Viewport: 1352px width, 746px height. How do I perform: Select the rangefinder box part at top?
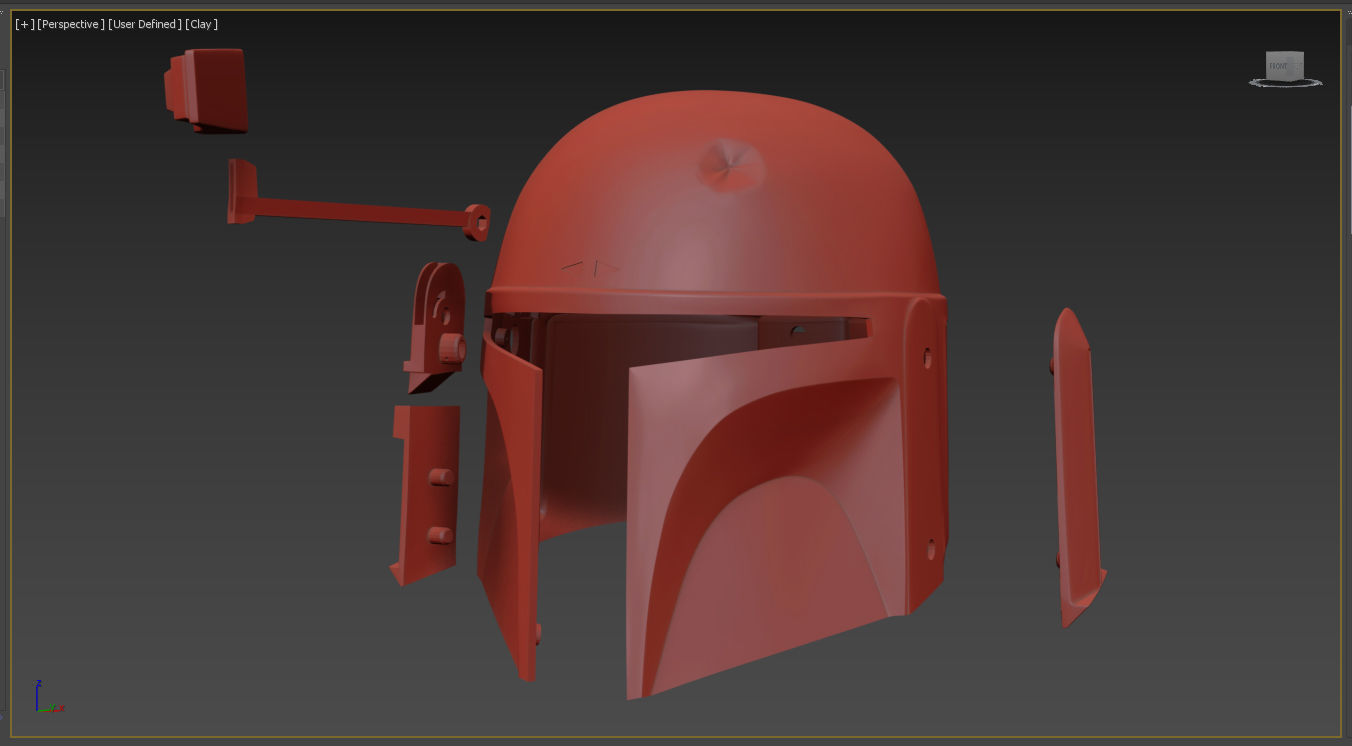point(206,90)
